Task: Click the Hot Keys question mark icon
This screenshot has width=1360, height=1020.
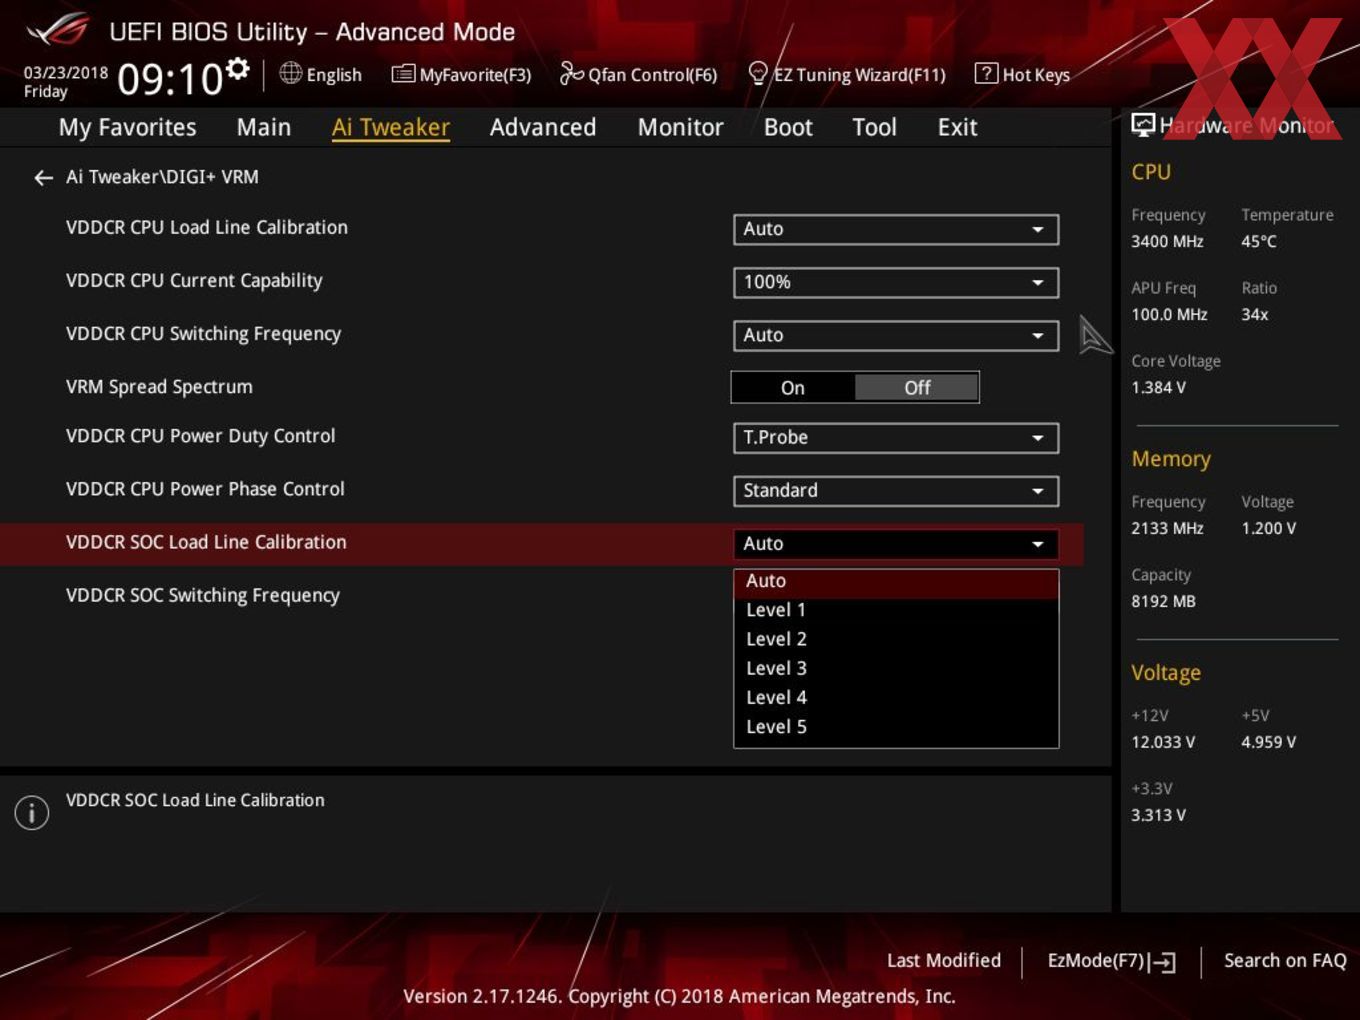Action: [986, 73]
